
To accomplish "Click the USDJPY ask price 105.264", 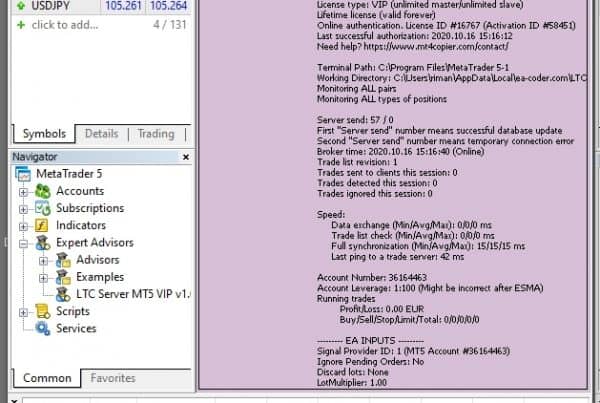I will click(x=168, y=5).
